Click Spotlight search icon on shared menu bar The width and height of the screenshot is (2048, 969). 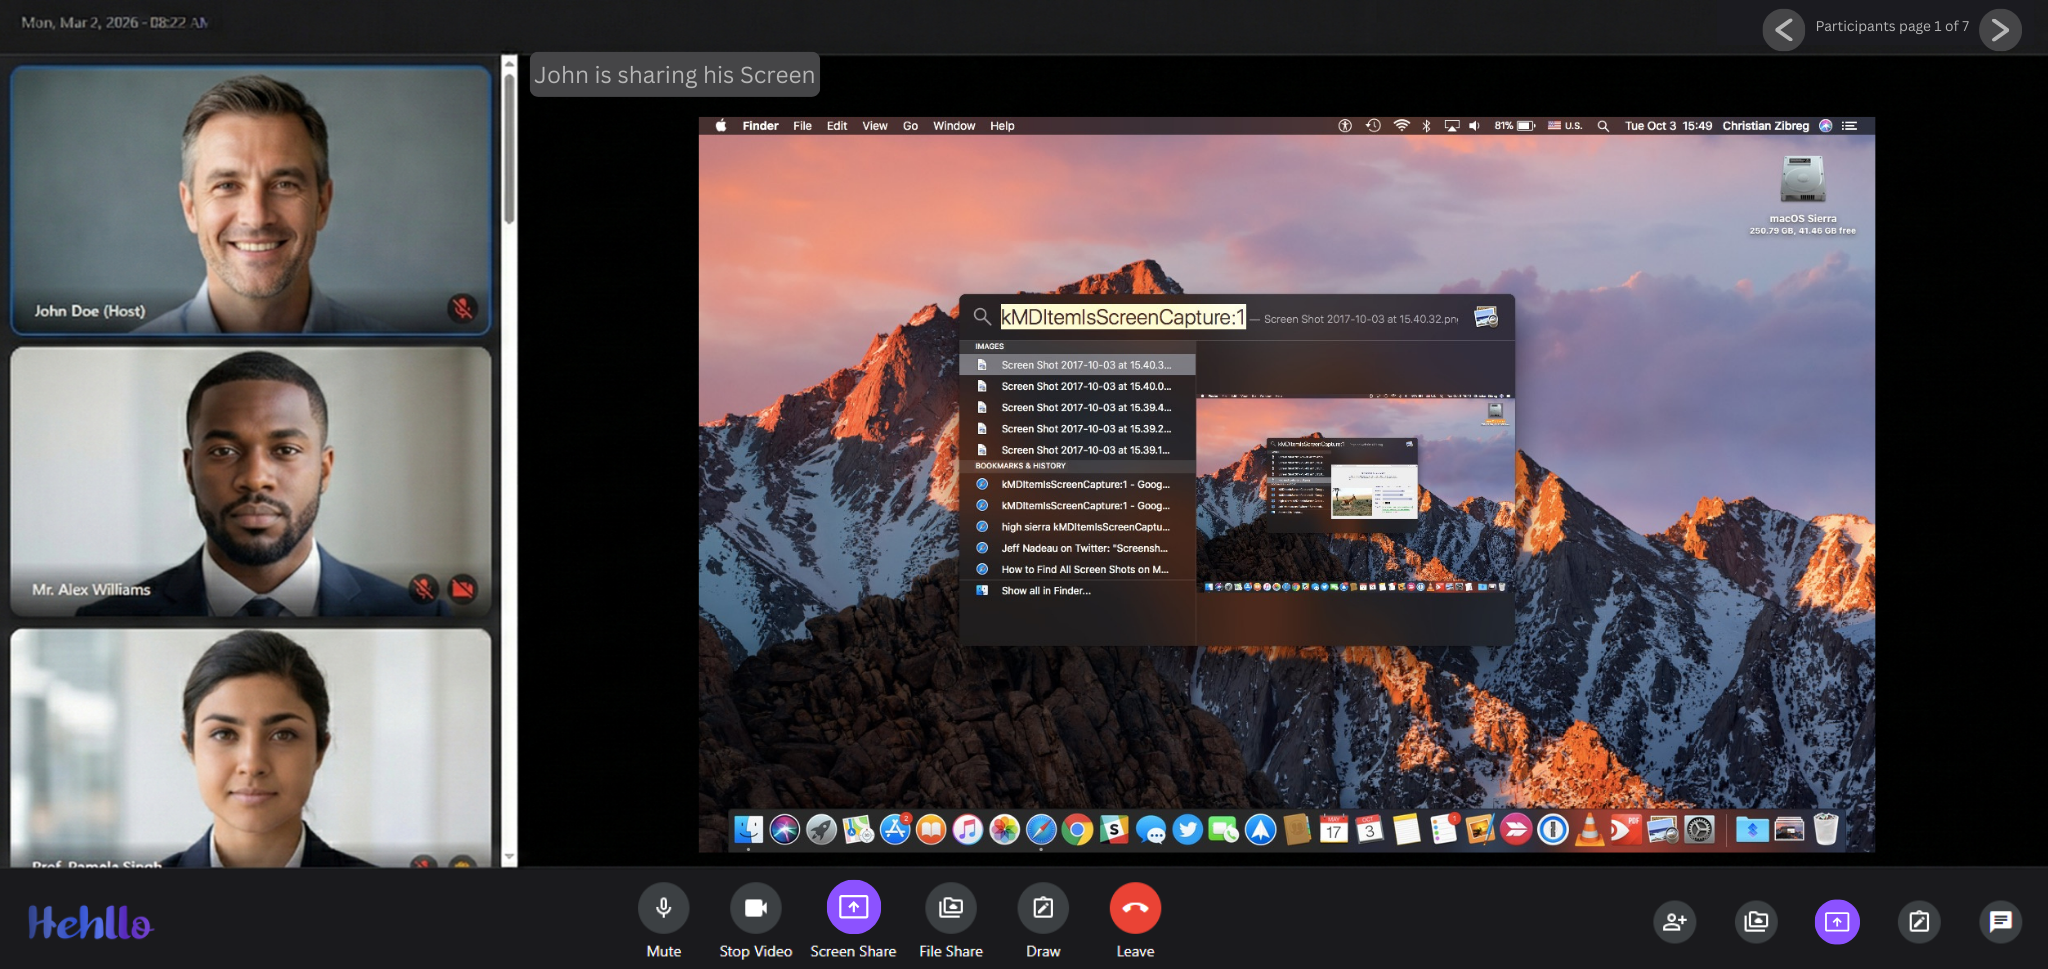[1602, 126]
